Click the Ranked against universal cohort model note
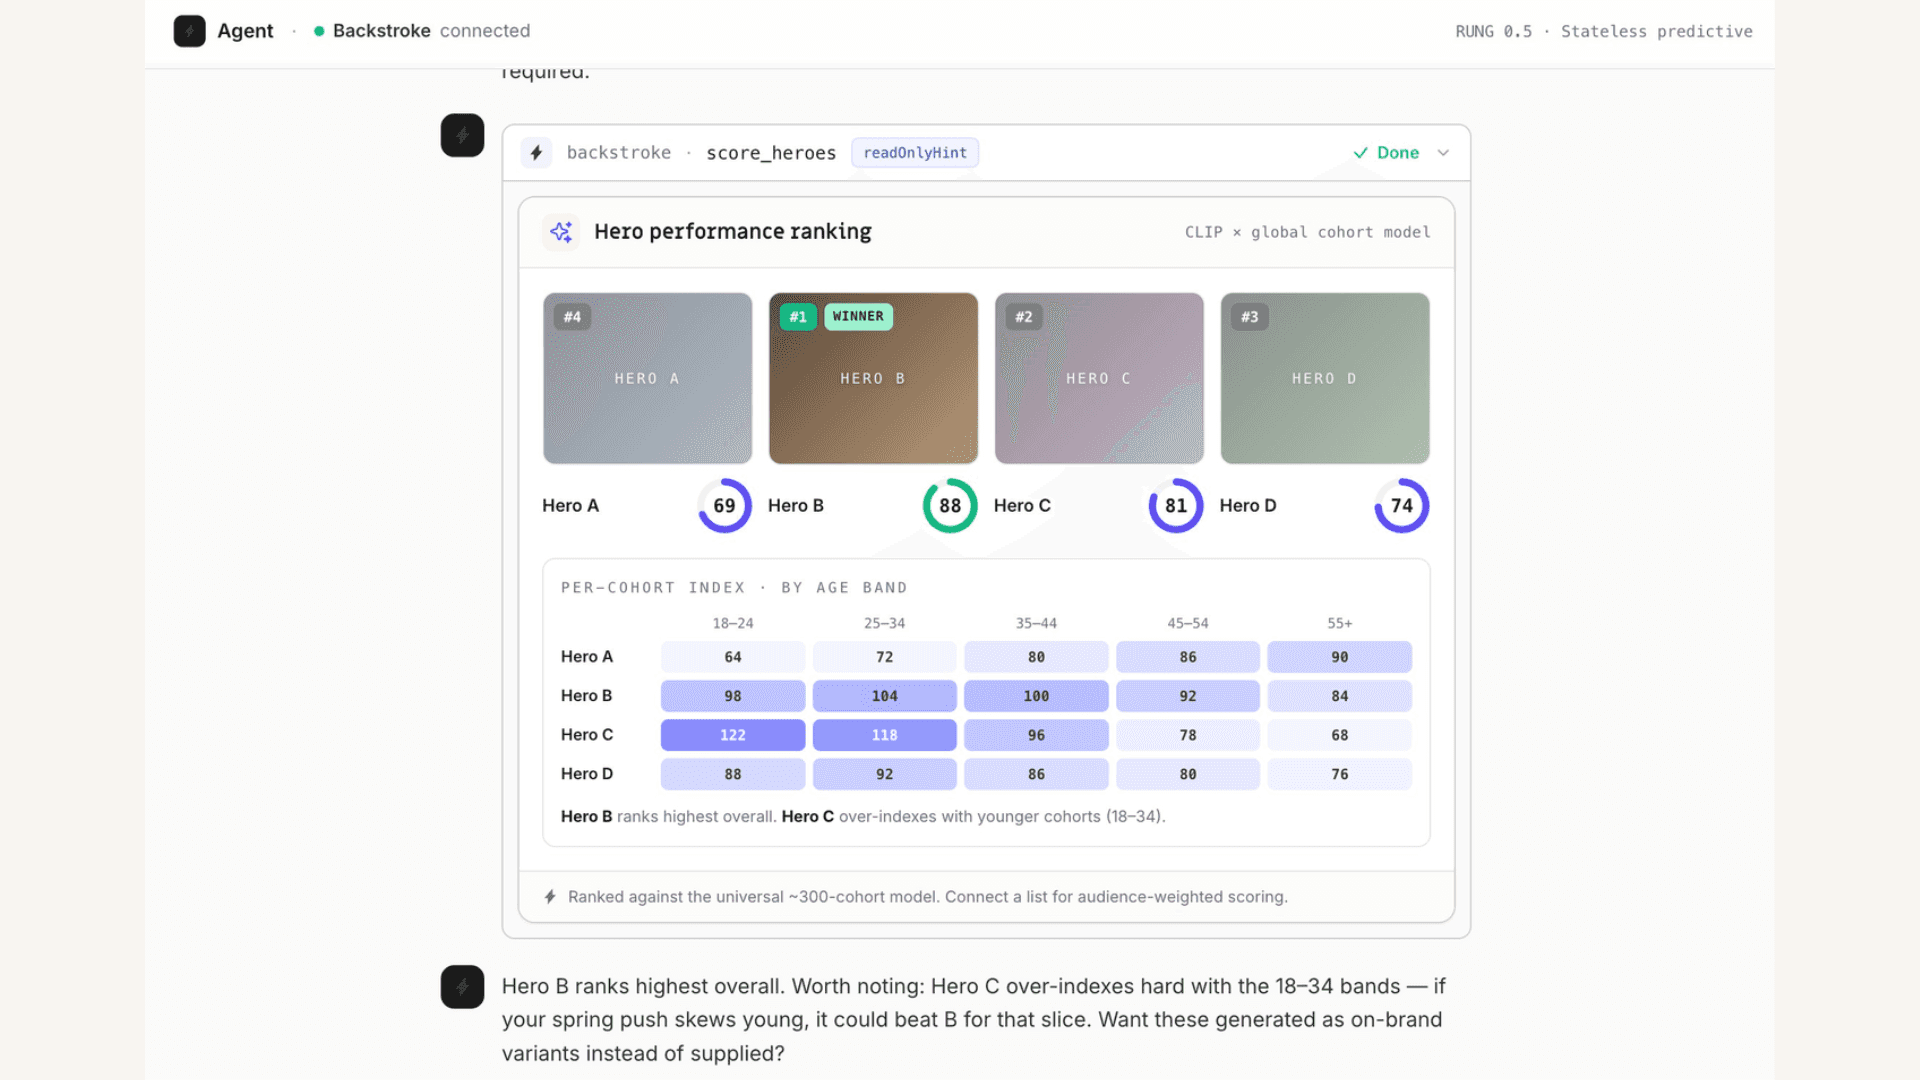 927,897
